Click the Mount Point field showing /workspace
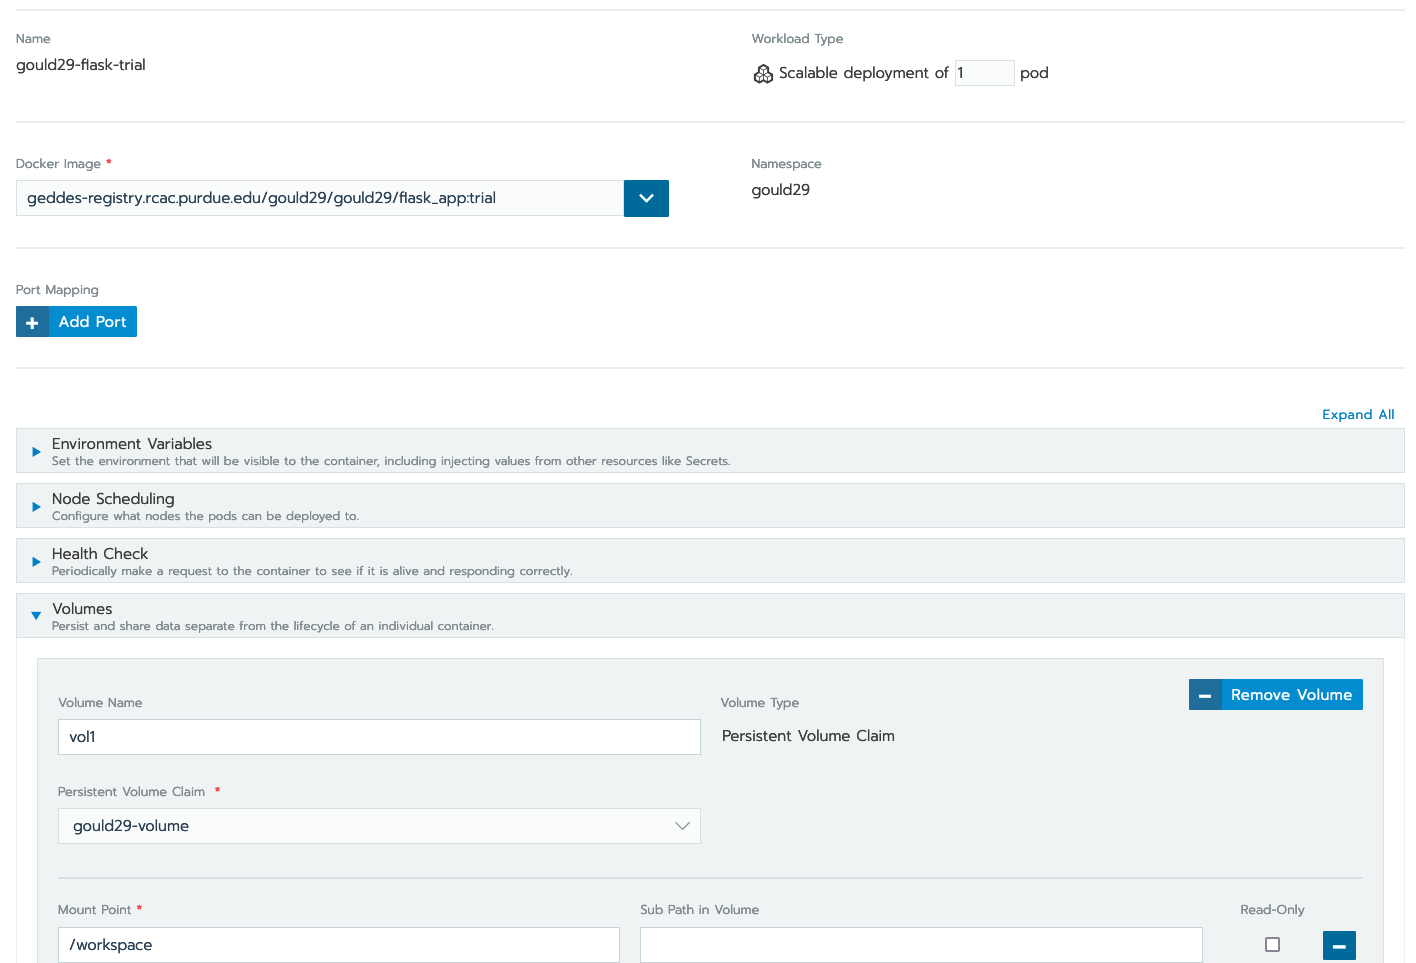Image resolution: width=1416 pixels, height=963 pixels. tap(338, 944)
